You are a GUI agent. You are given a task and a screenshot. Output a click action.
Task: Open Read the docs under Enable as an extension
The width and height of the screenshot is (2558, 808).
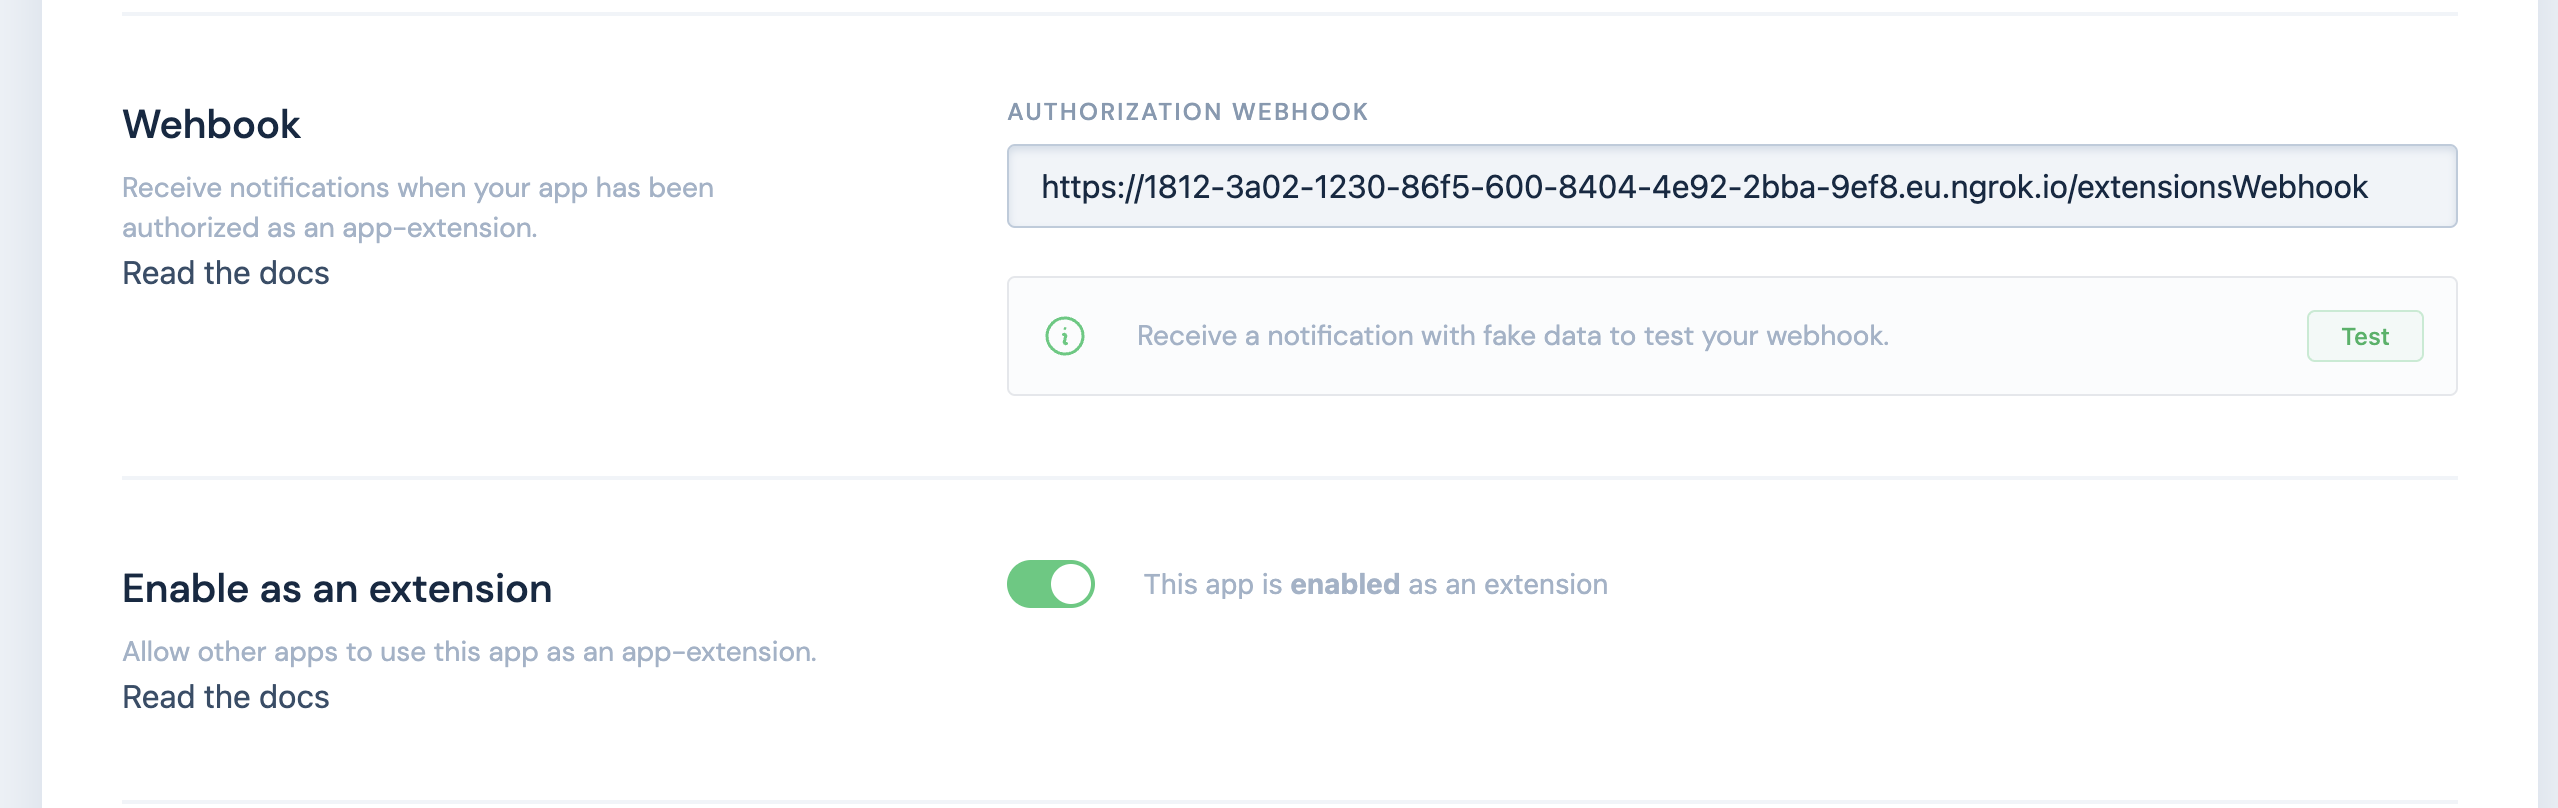pos(225,697)
